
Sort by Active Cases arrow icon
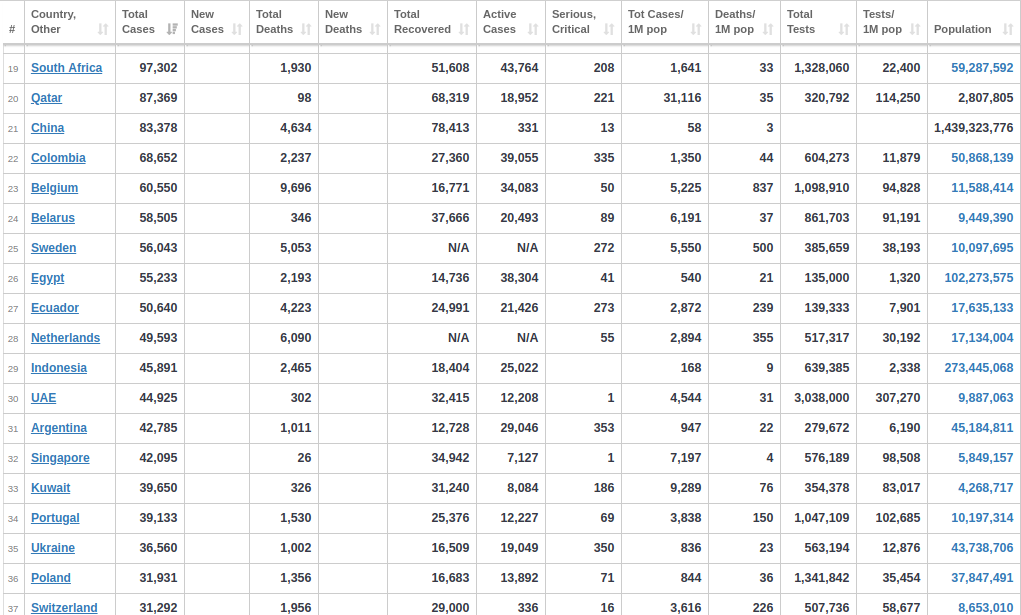pyautogui.click(x=533, y=29)
